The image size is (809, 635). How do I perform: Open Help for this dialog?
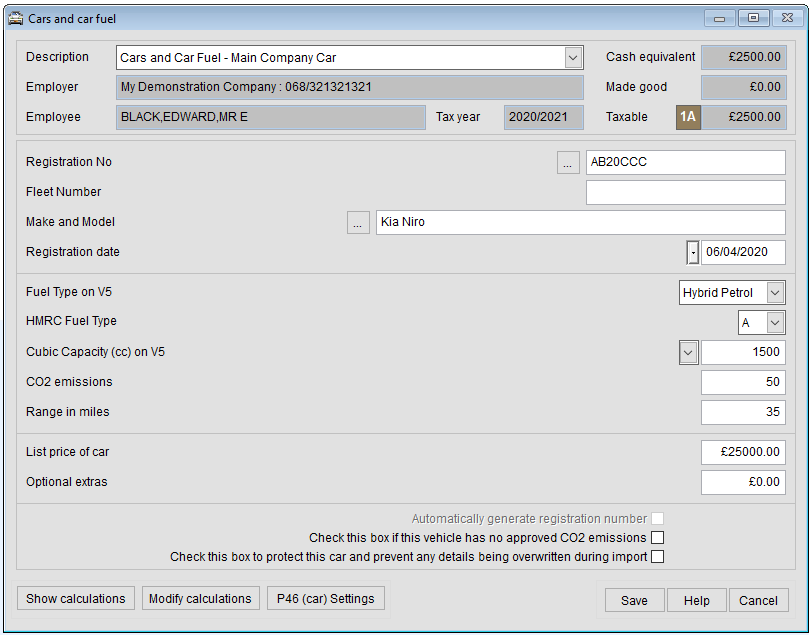pos(696,600)
